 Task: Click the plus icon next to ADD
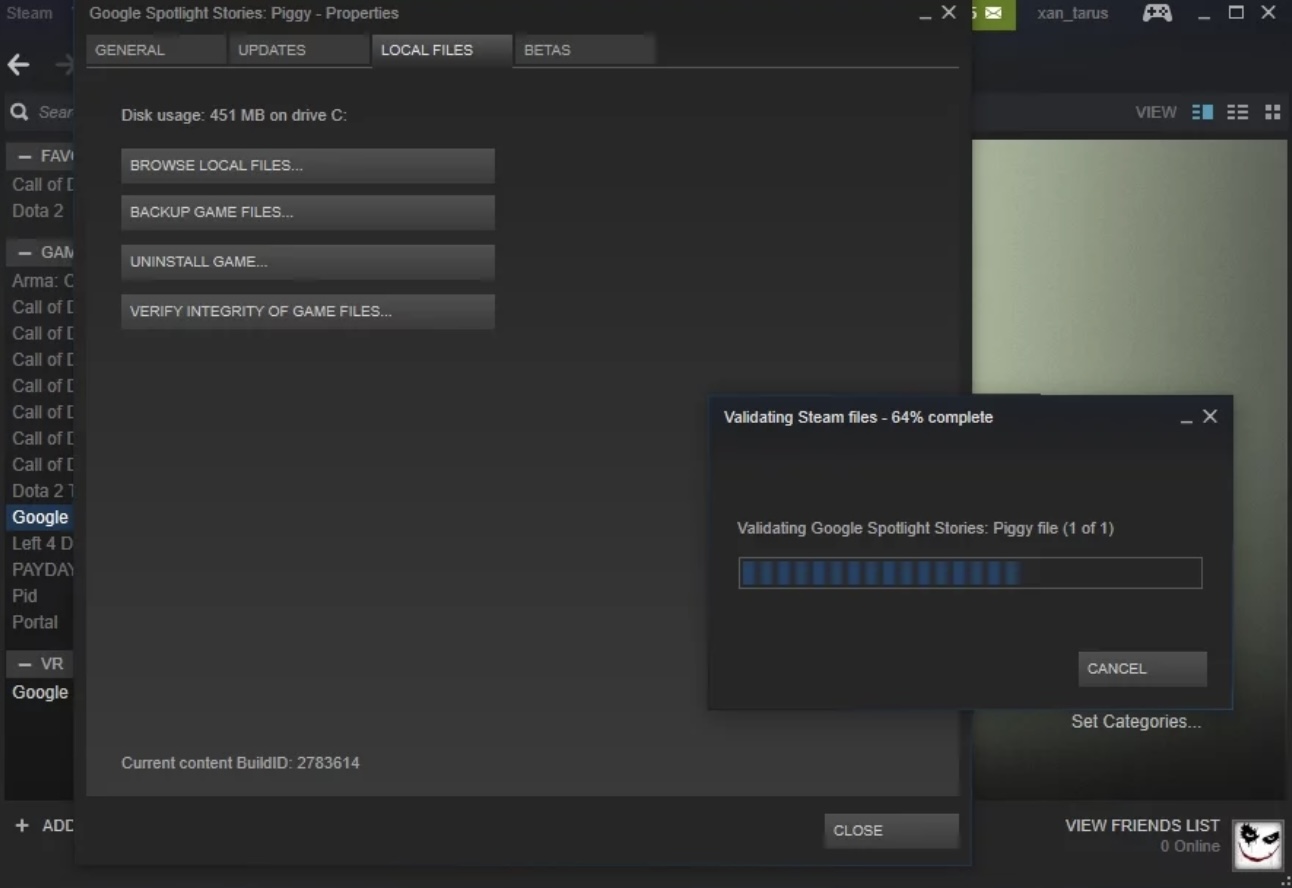pos(22,825)
